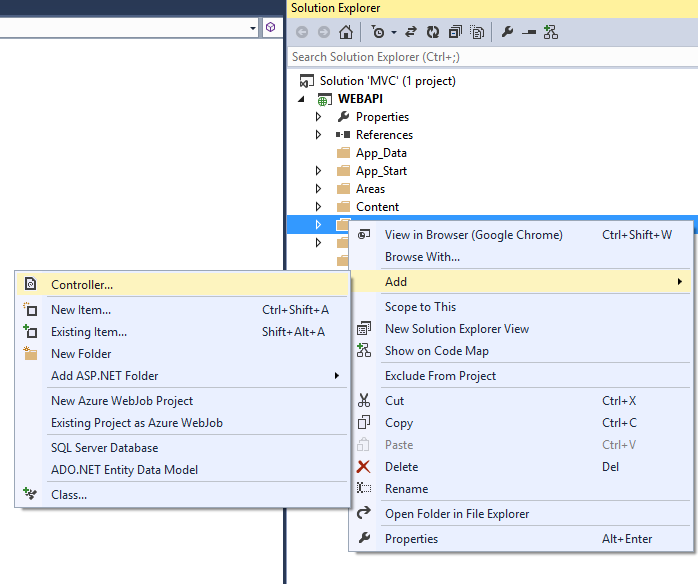Toggle the Preview Selected Items icon
The image size is (698, 584).
(x=529, y=32)
